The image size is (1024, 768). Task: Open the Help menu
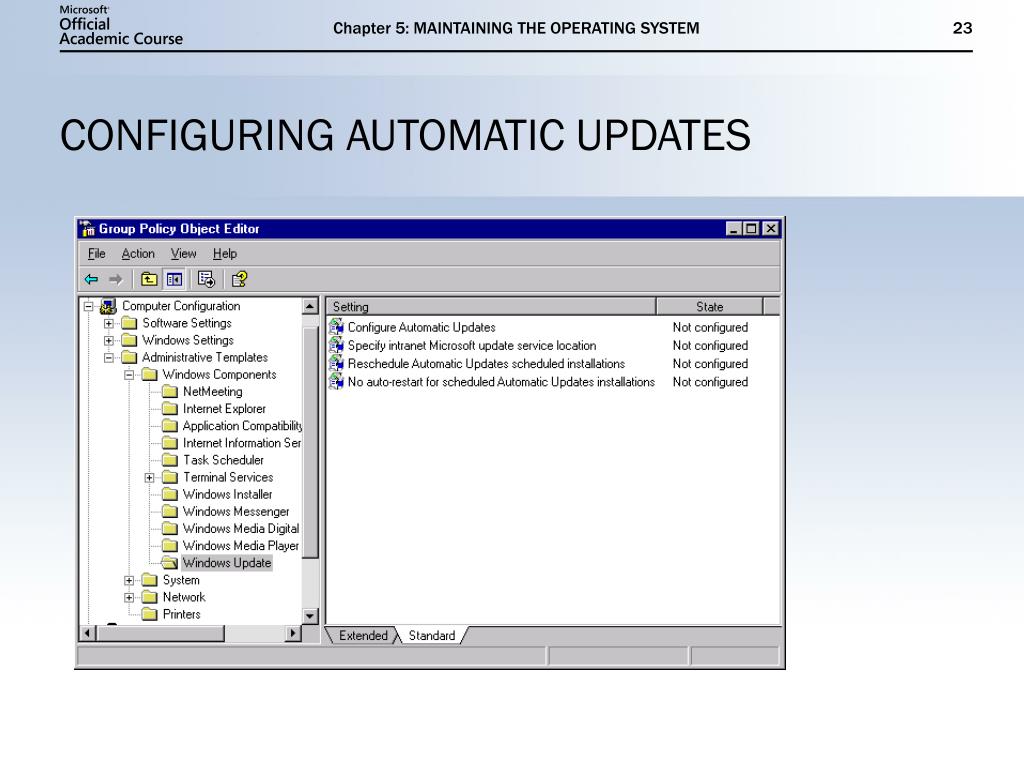point(225,253)
